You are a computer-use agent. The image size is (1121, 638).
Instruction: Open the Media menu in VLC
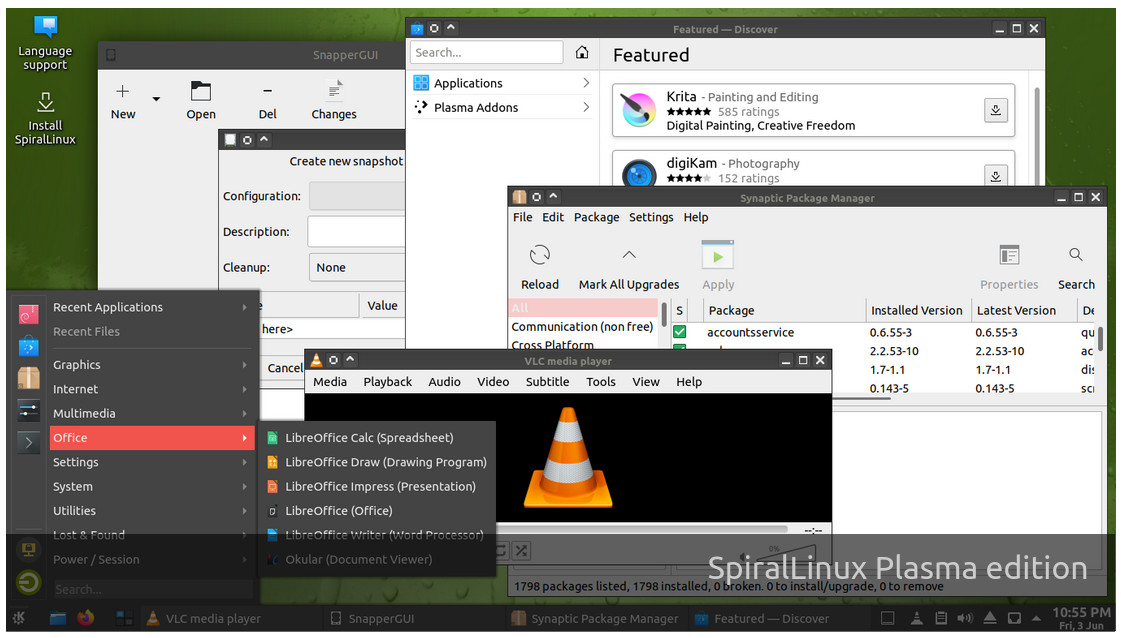point(330,382)
